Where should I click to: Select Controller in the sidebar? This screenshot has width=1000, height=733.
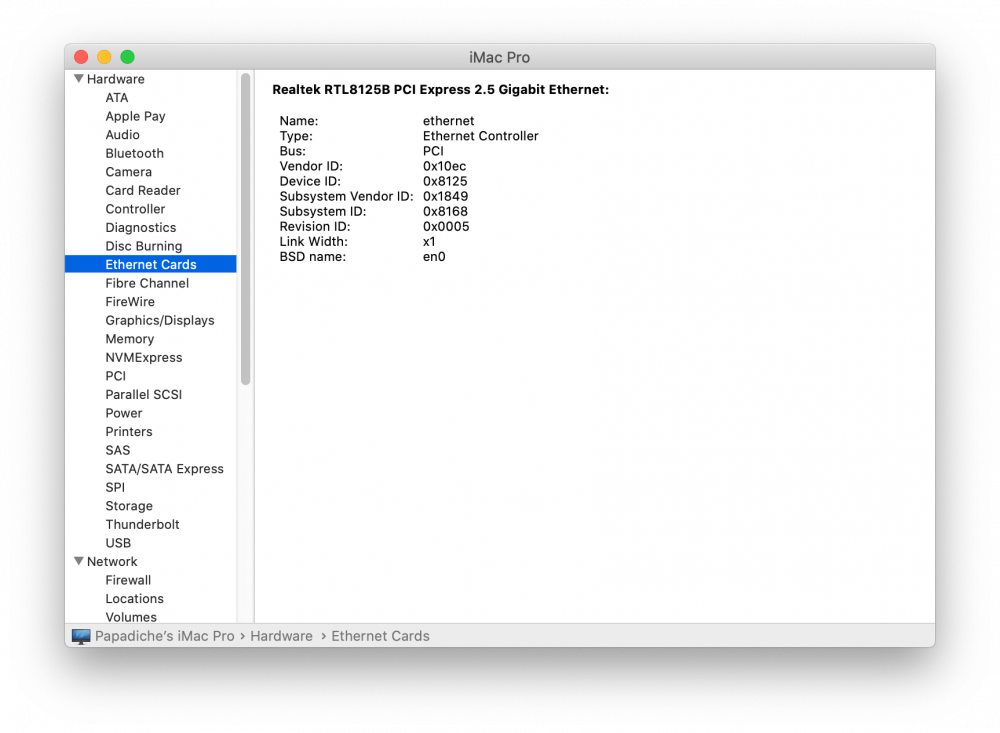point(135,209)
